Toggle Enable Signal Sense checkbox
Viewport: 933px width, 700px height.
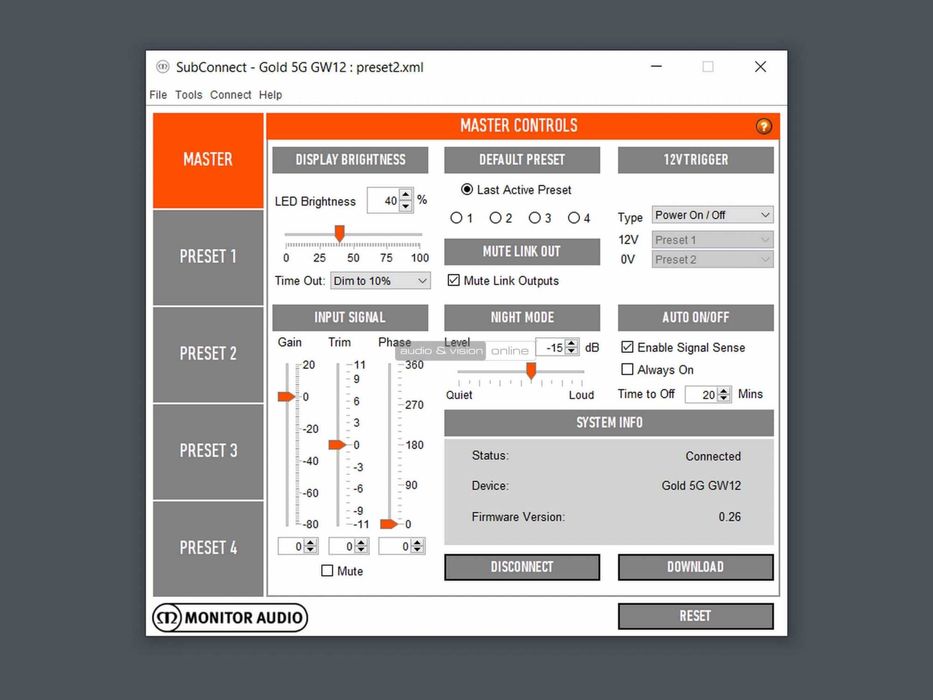click(x=627, y=347)
